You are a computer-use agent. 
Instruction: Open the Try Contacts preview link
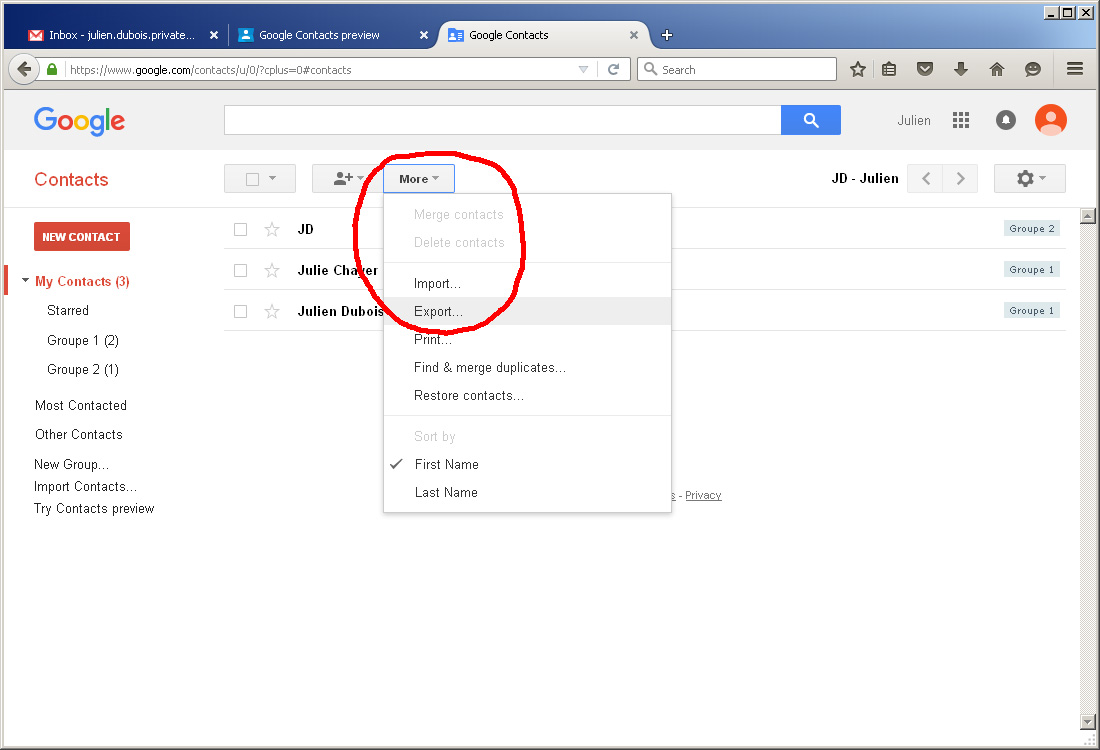coord(94,508)
